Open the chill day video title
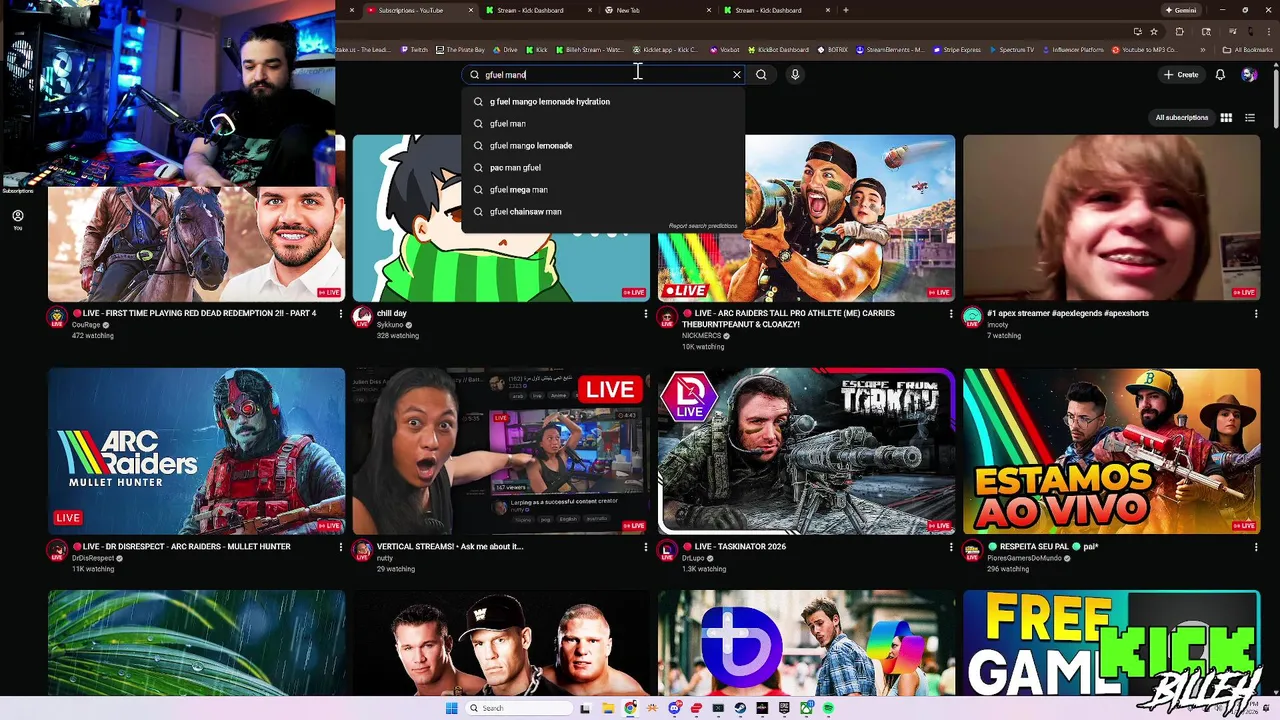 coord(392,314)
